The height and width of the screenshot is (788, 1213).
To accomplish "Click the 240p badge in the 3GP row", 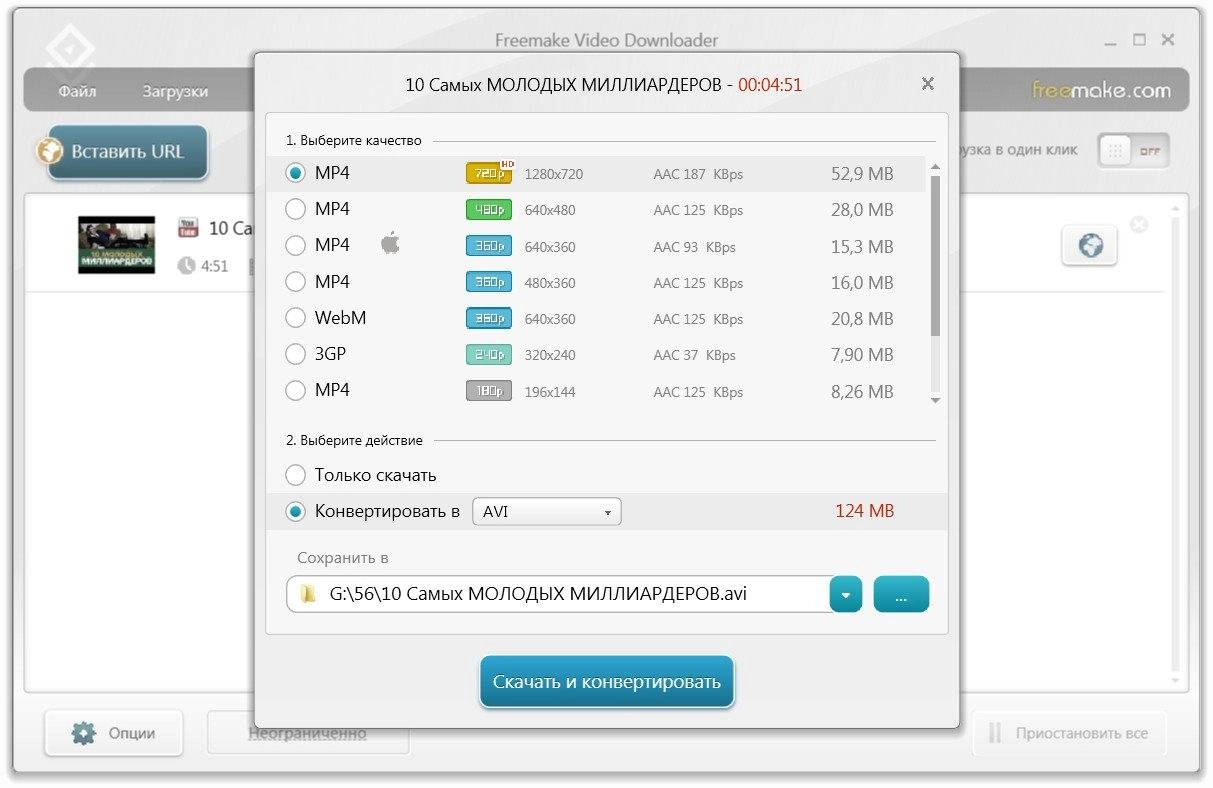I will [x=489, y=354].
